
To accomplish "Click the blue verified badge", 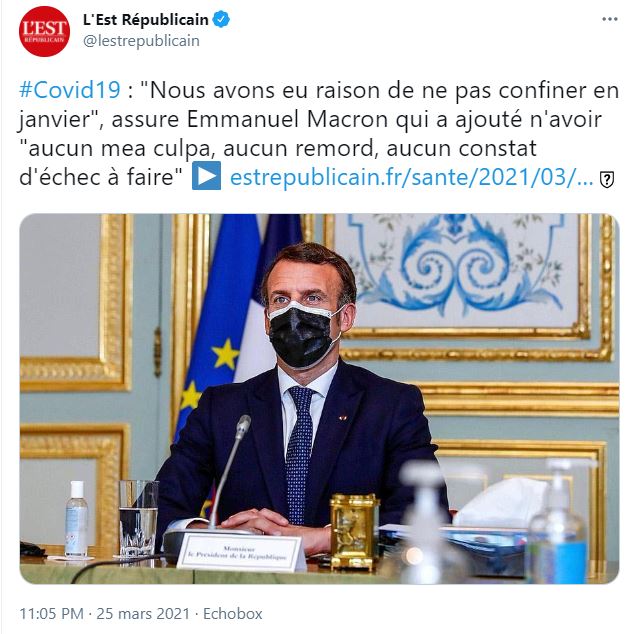I will point(221,19).
